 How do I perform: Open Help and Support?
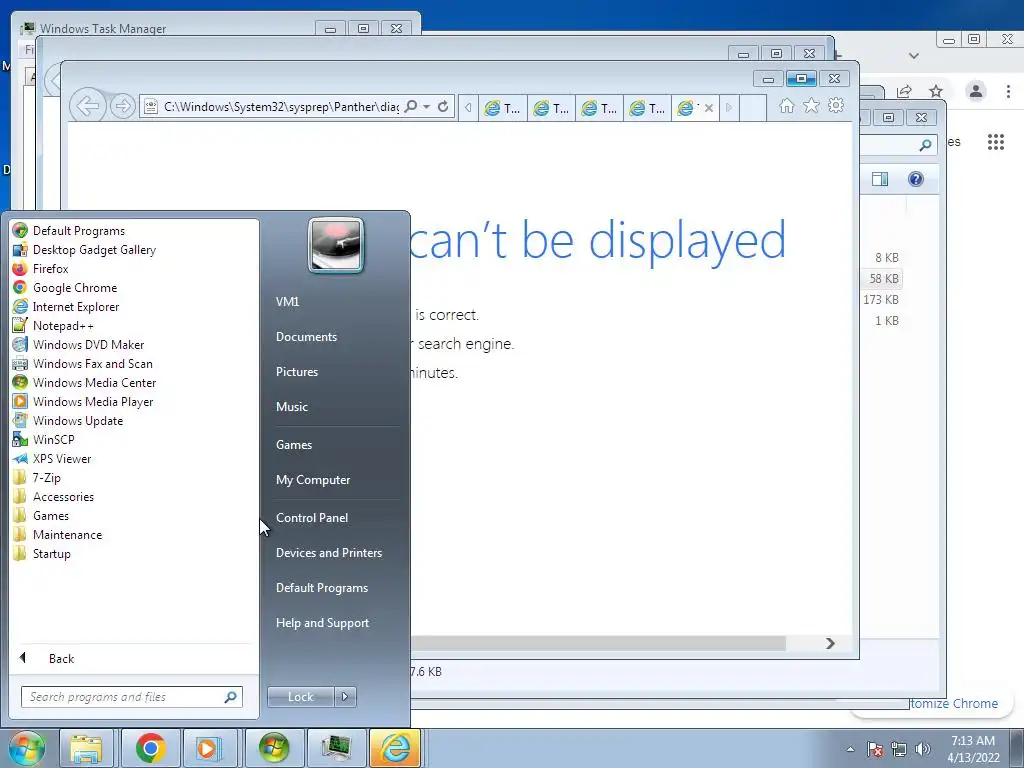tap(322, 622)
